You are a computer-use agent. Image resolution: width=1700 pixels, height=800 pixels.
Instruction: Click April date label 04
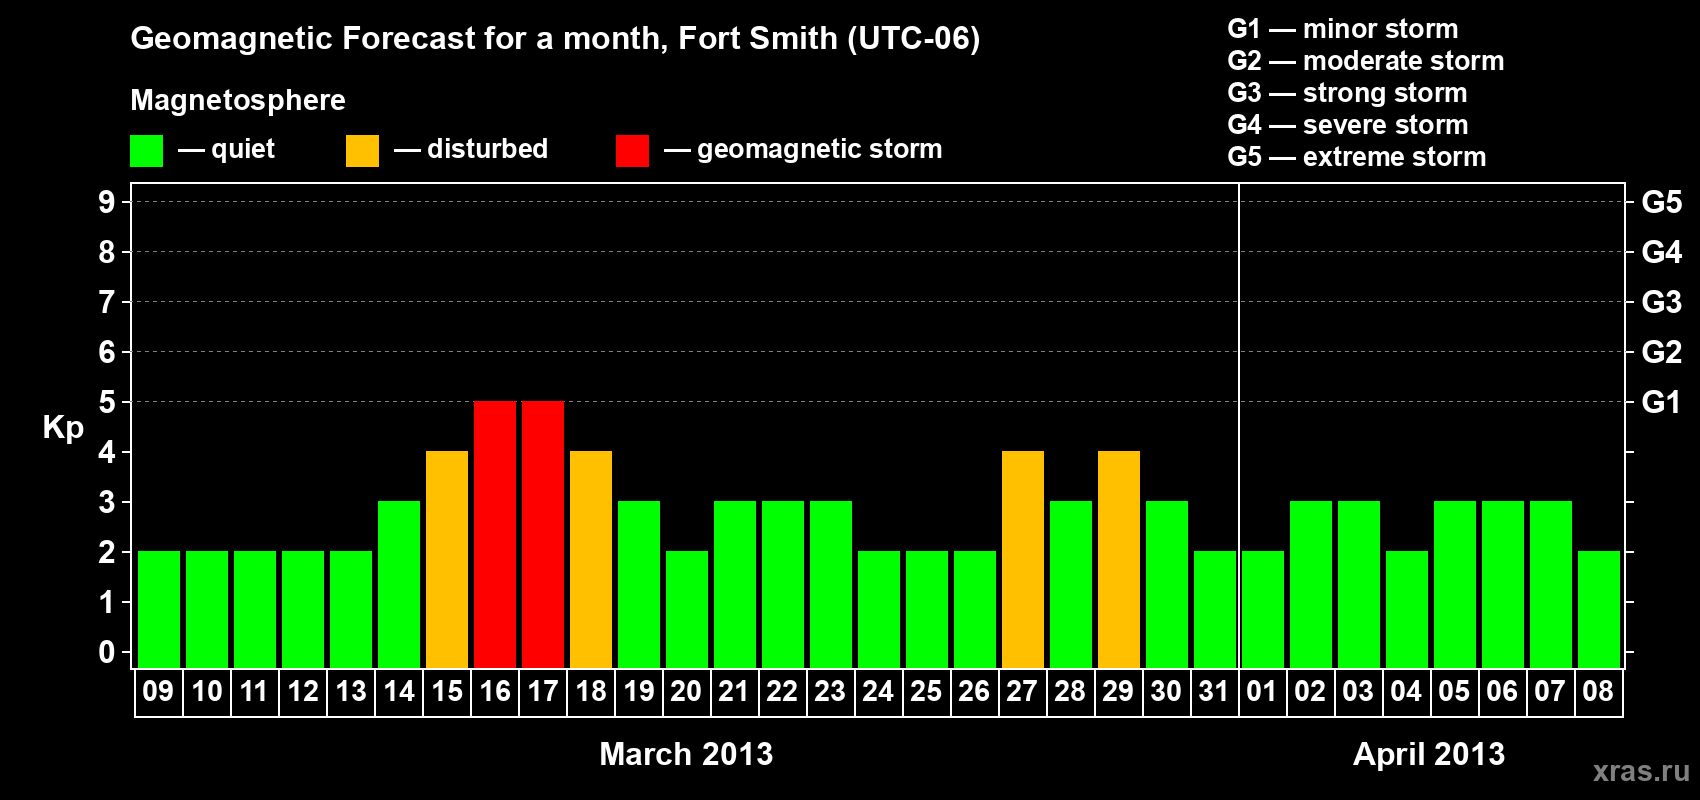coord(1406,692)
